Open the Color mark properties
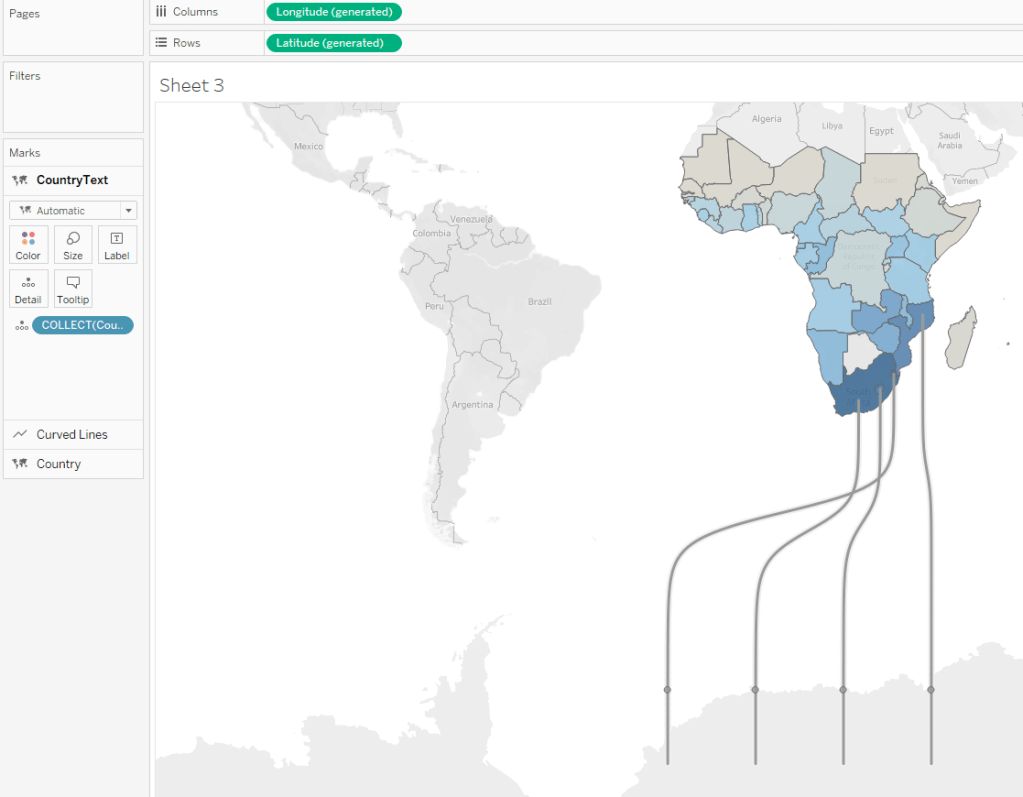 (28, 244)
